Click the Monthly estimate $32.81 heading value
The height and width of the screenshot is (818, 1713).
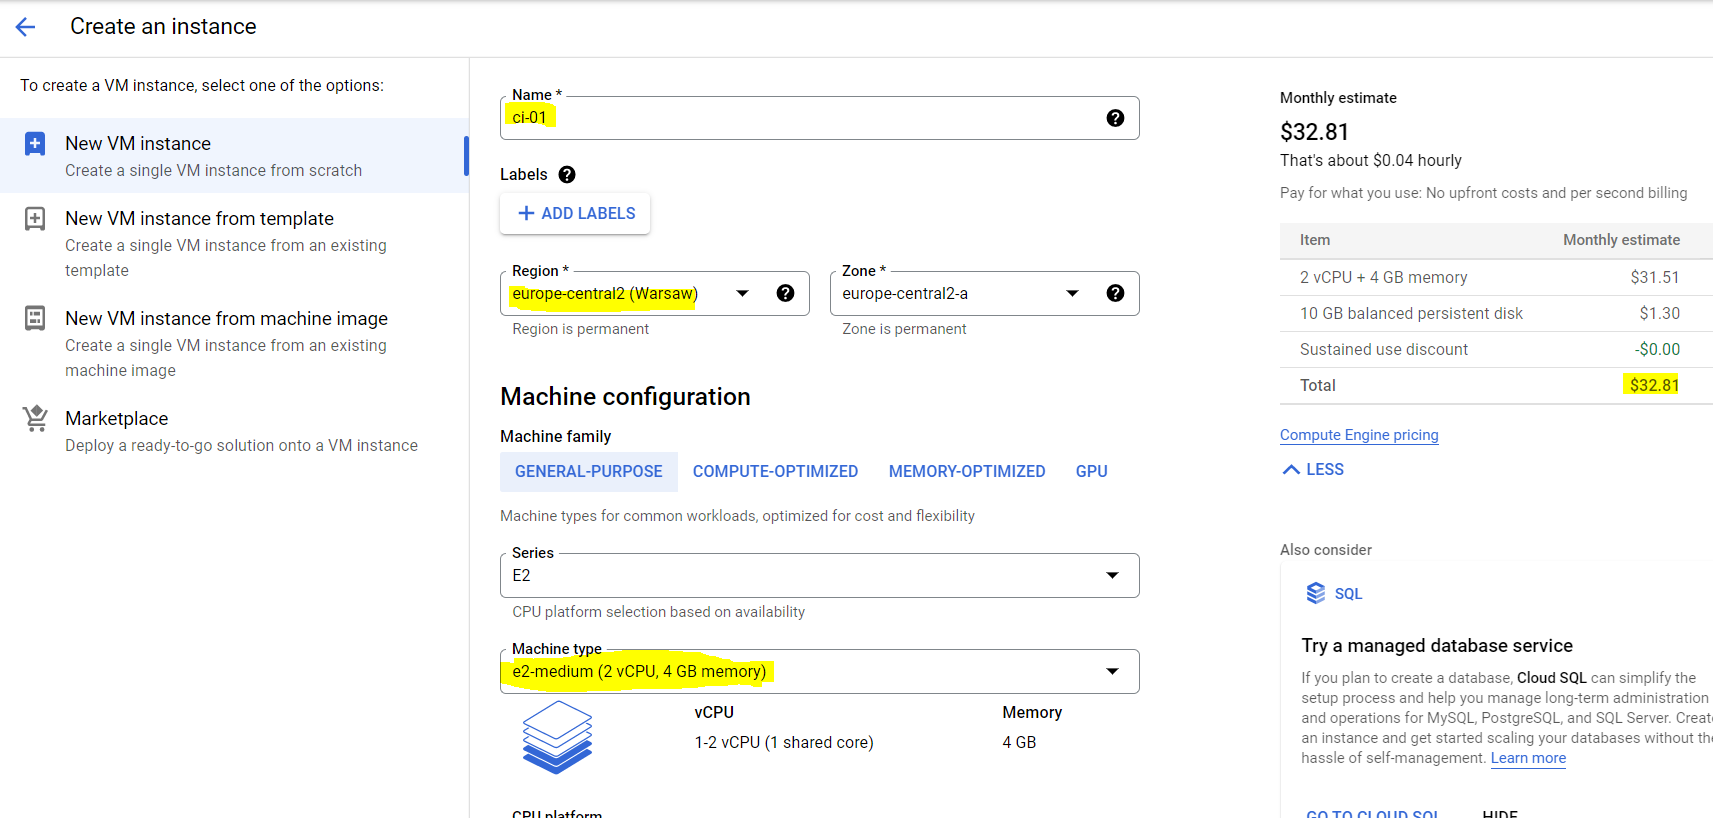click(1314, 132)
